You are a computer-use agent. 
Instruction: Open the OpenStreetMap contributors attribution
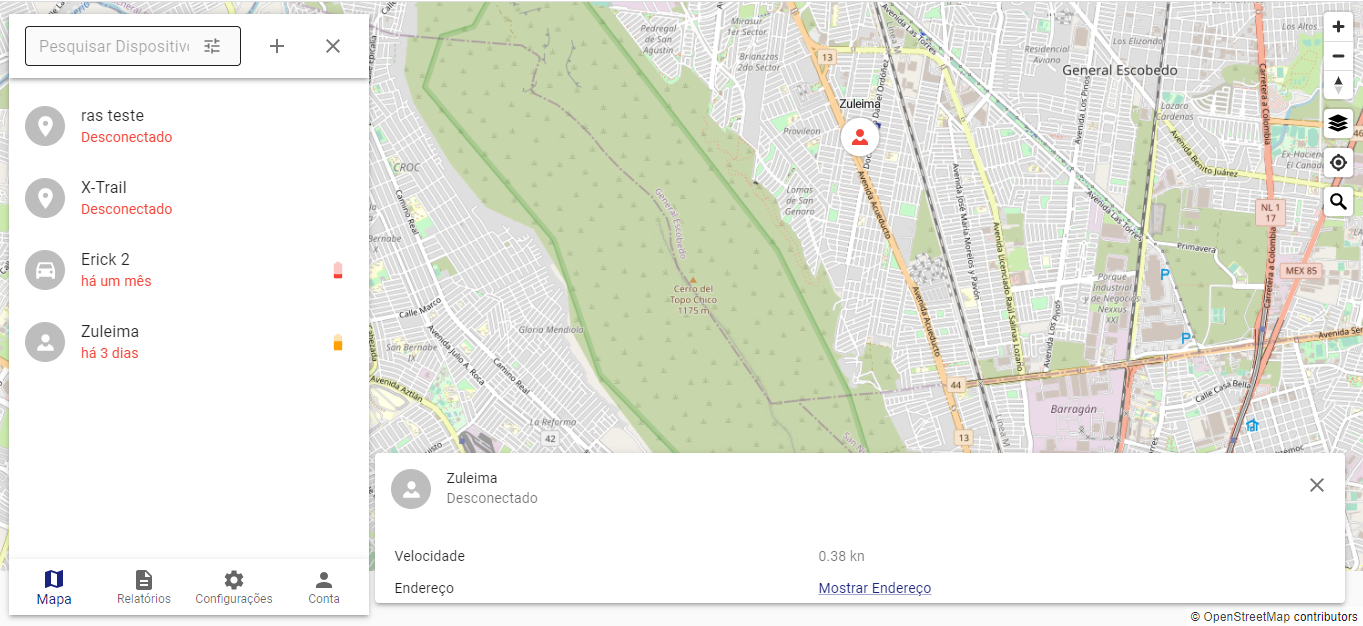pyautogui.click(x=1274, y=617)
